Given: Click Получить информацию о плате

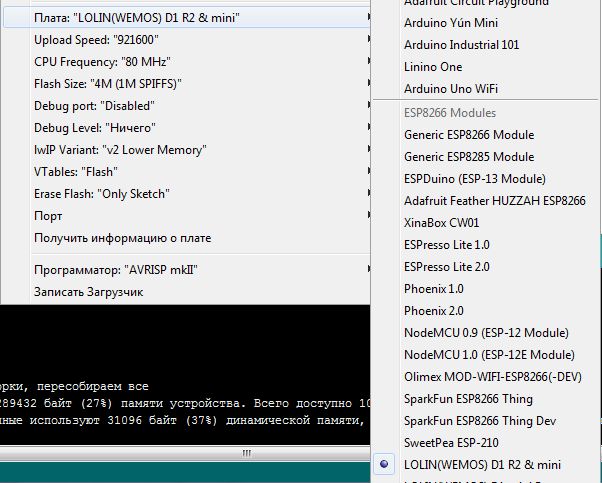Looking at the screenshot, I should [187, 238].
